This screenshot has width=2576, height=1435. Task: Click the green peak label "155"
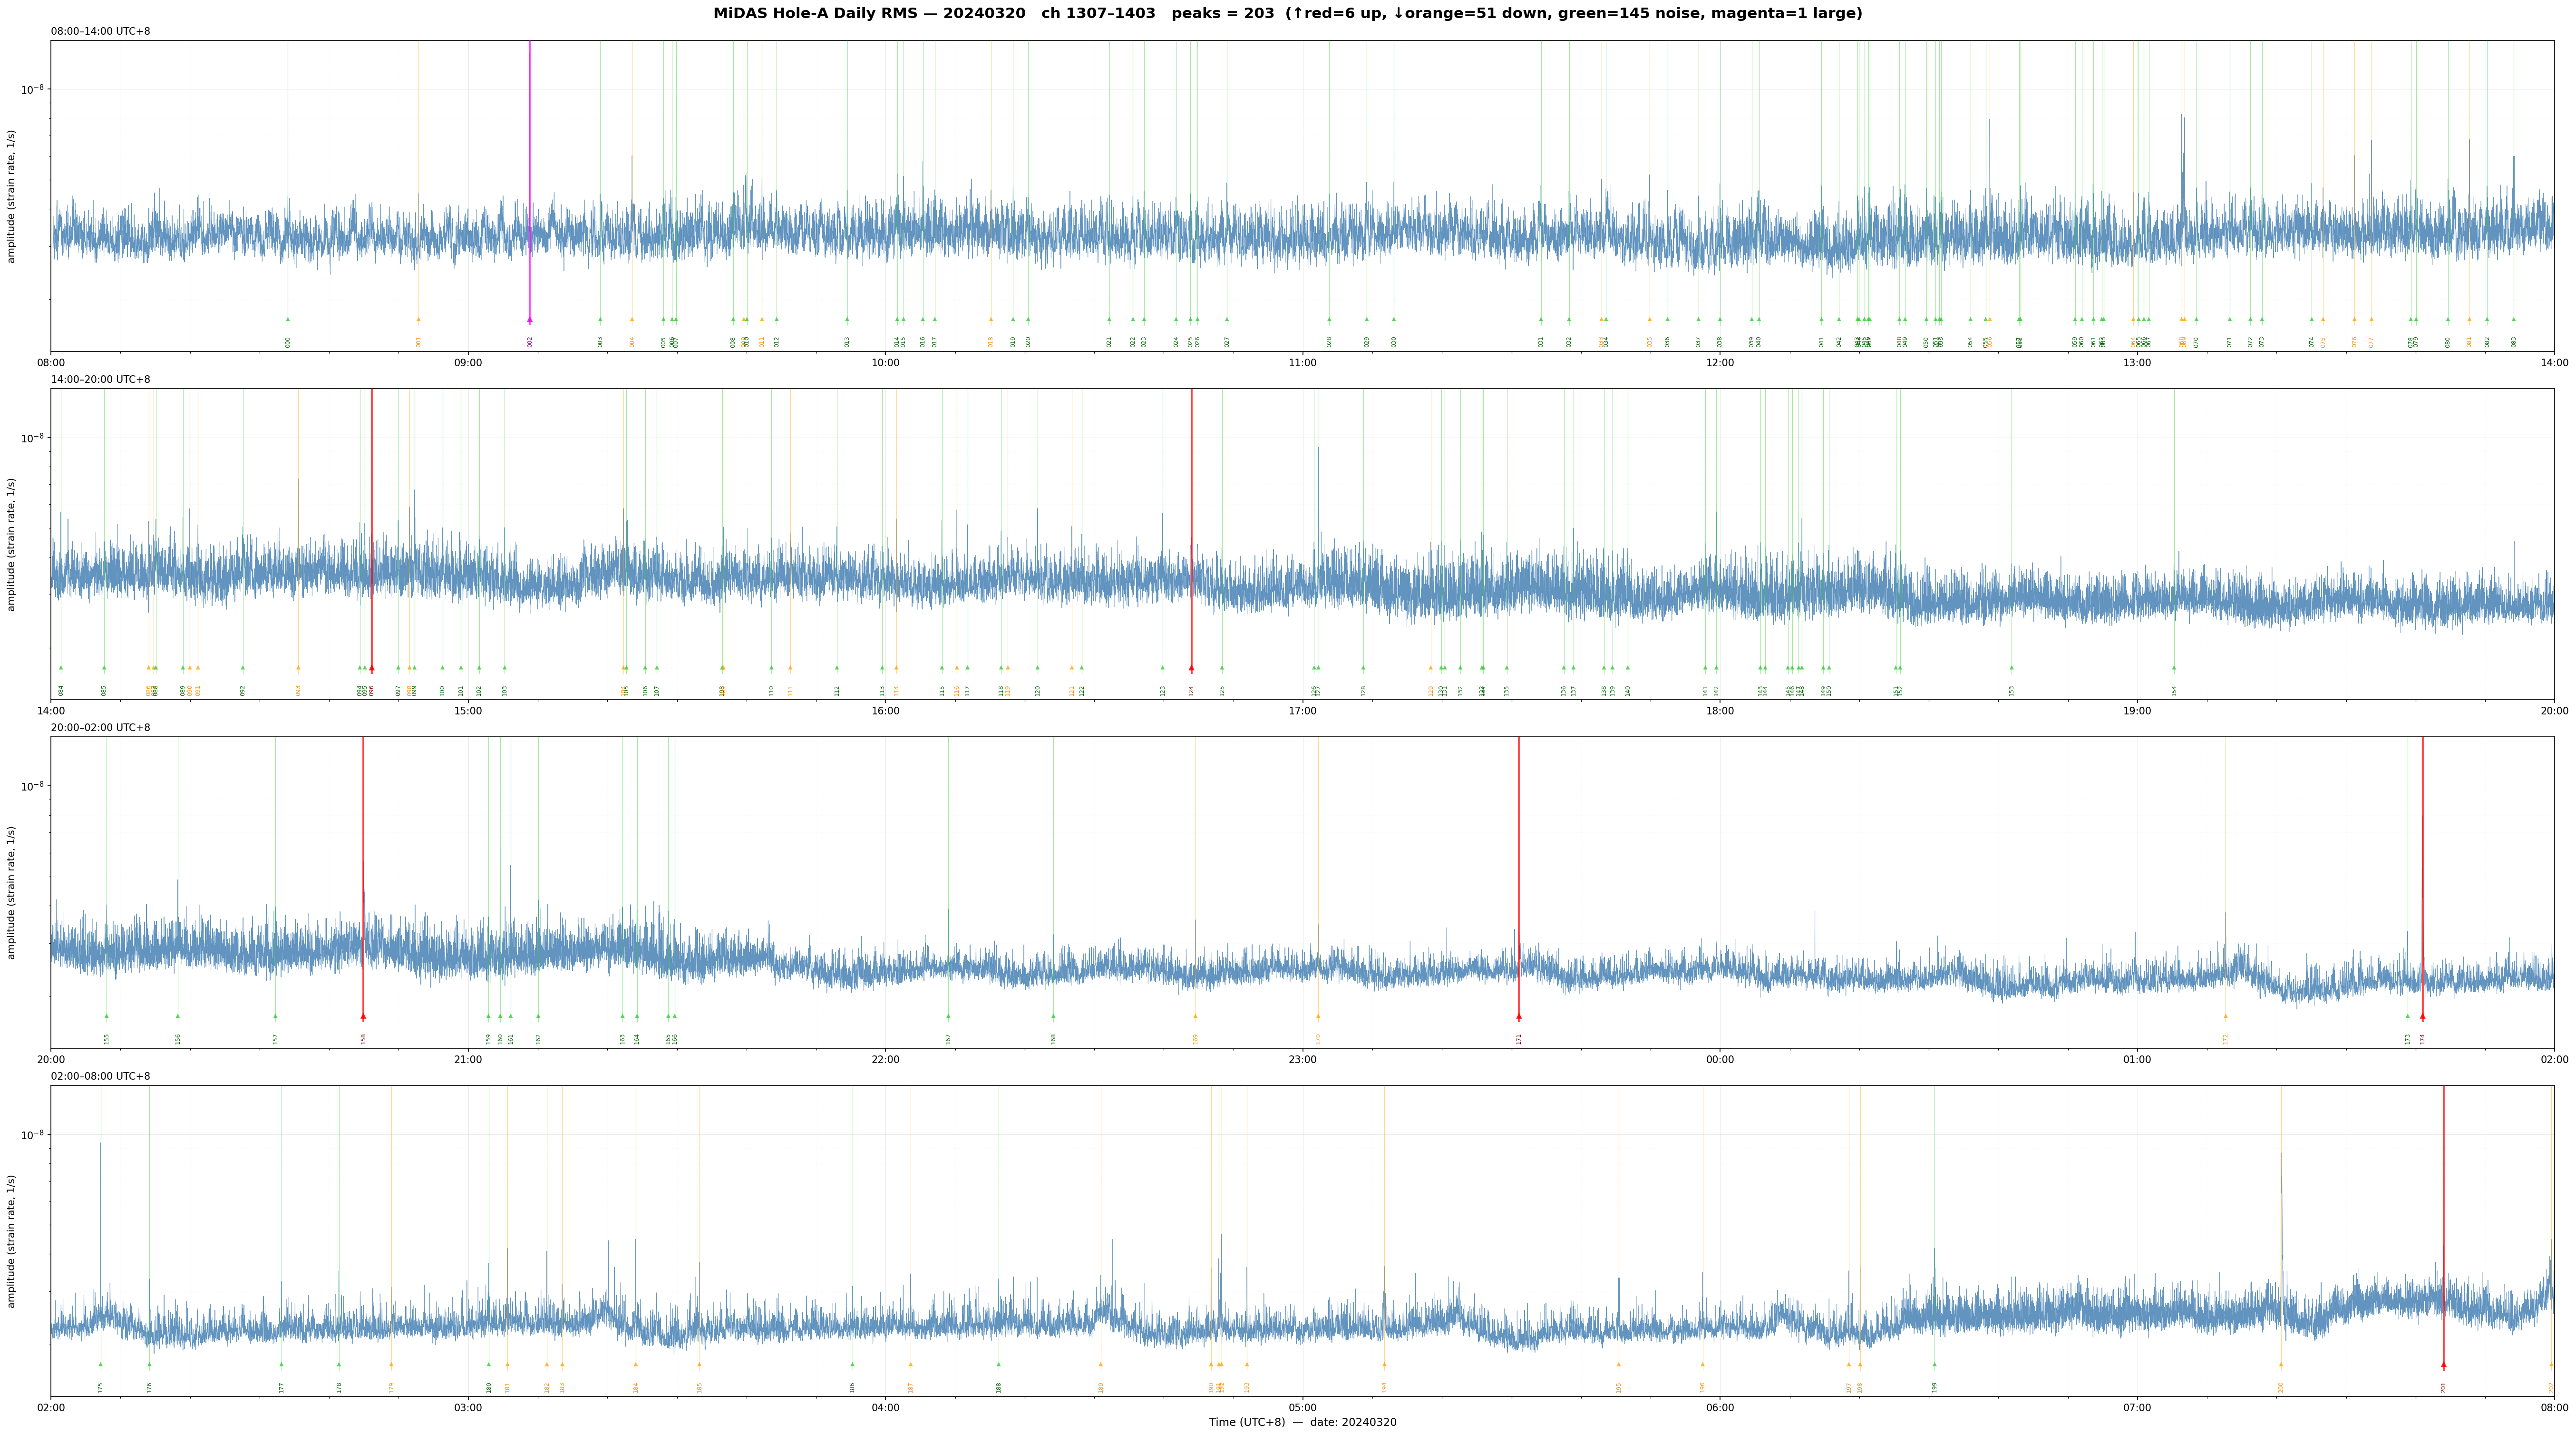click(x=107, y=1039)
